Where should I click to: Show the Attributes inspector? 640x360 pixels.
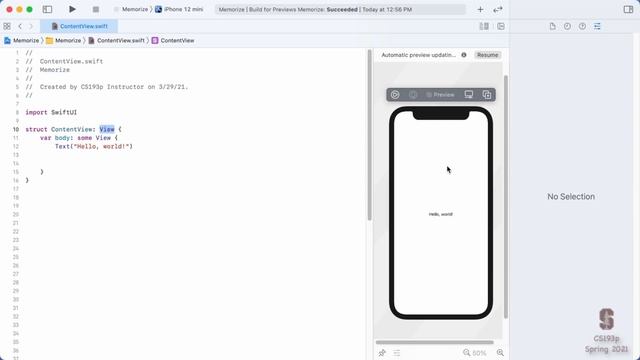(x=597, y=26)
